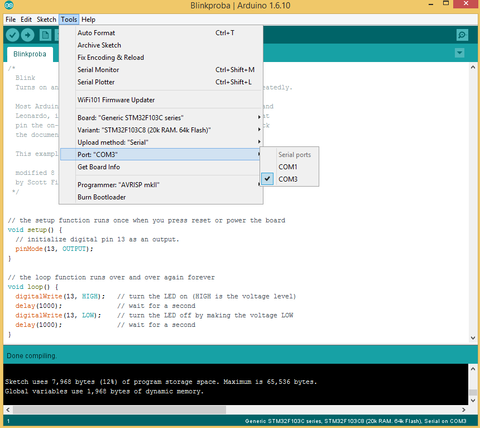Screen dimensions: 480x428
Task: Click the editor scrollbar down arrow
Action: click(x=473, y=338)
